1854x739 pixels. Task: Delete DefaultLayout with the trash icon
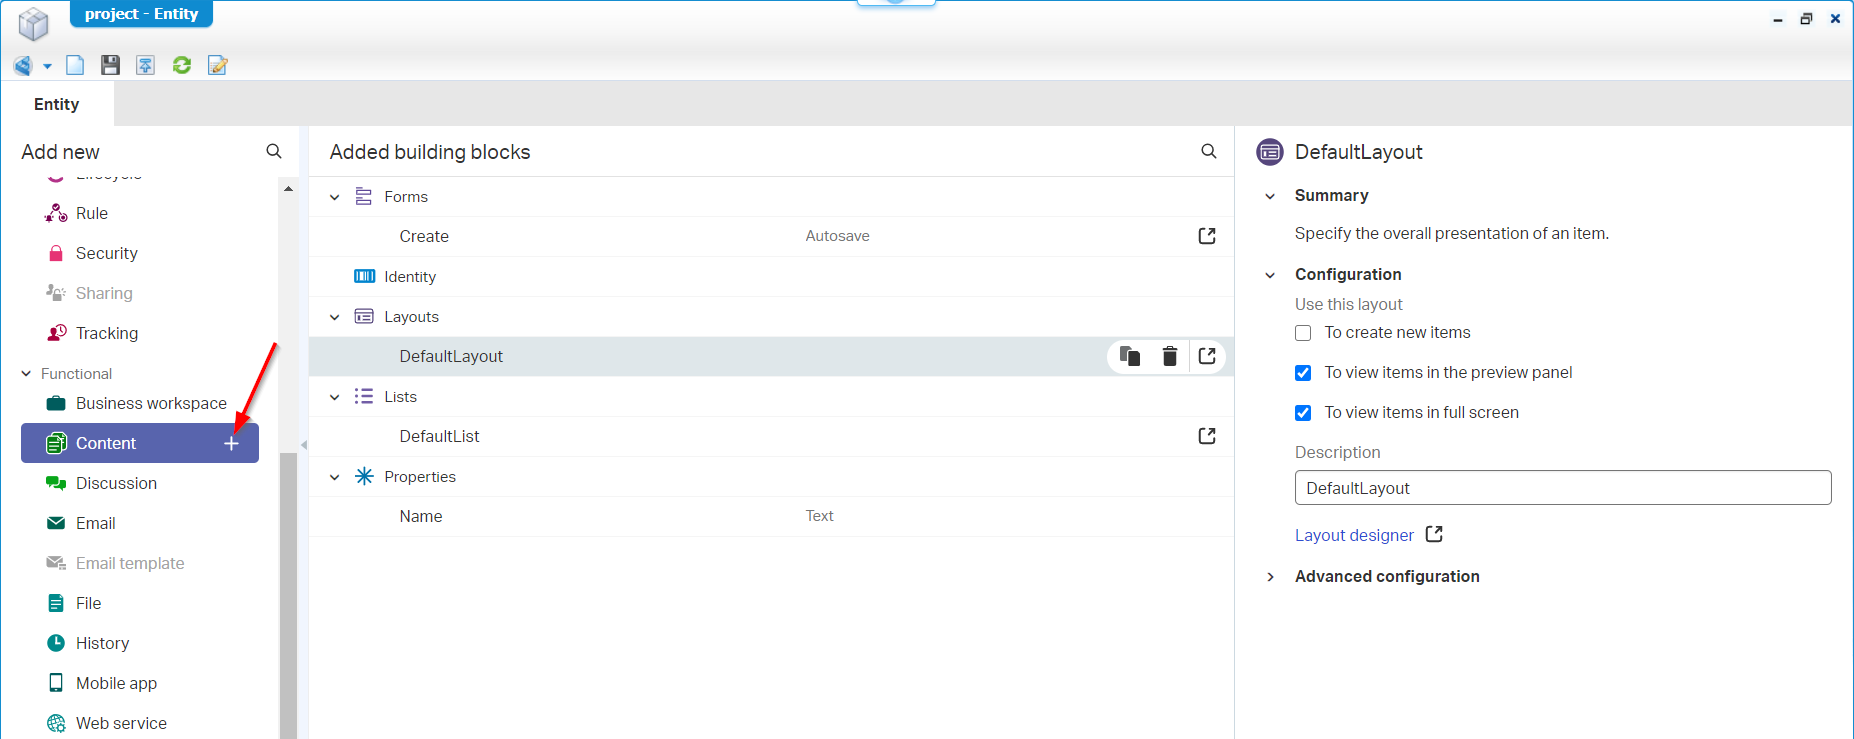pyautogui.click(x=1169, y=356)
